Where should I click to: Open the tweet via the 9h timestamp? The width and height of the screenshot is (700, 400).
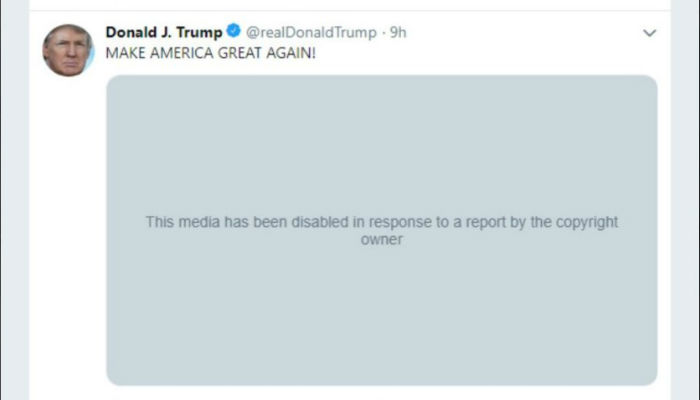coord(398,32)
